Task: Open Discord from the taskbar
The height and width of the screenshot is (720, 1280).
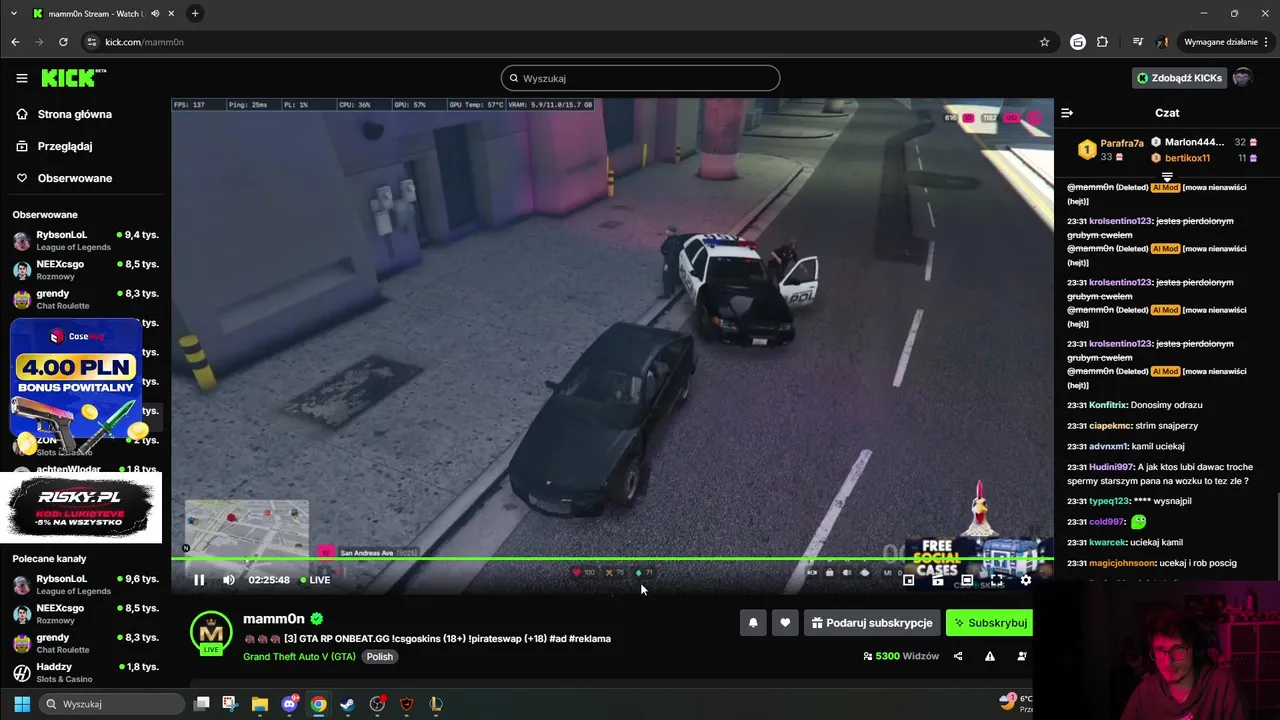Action: tap(290, 704)
